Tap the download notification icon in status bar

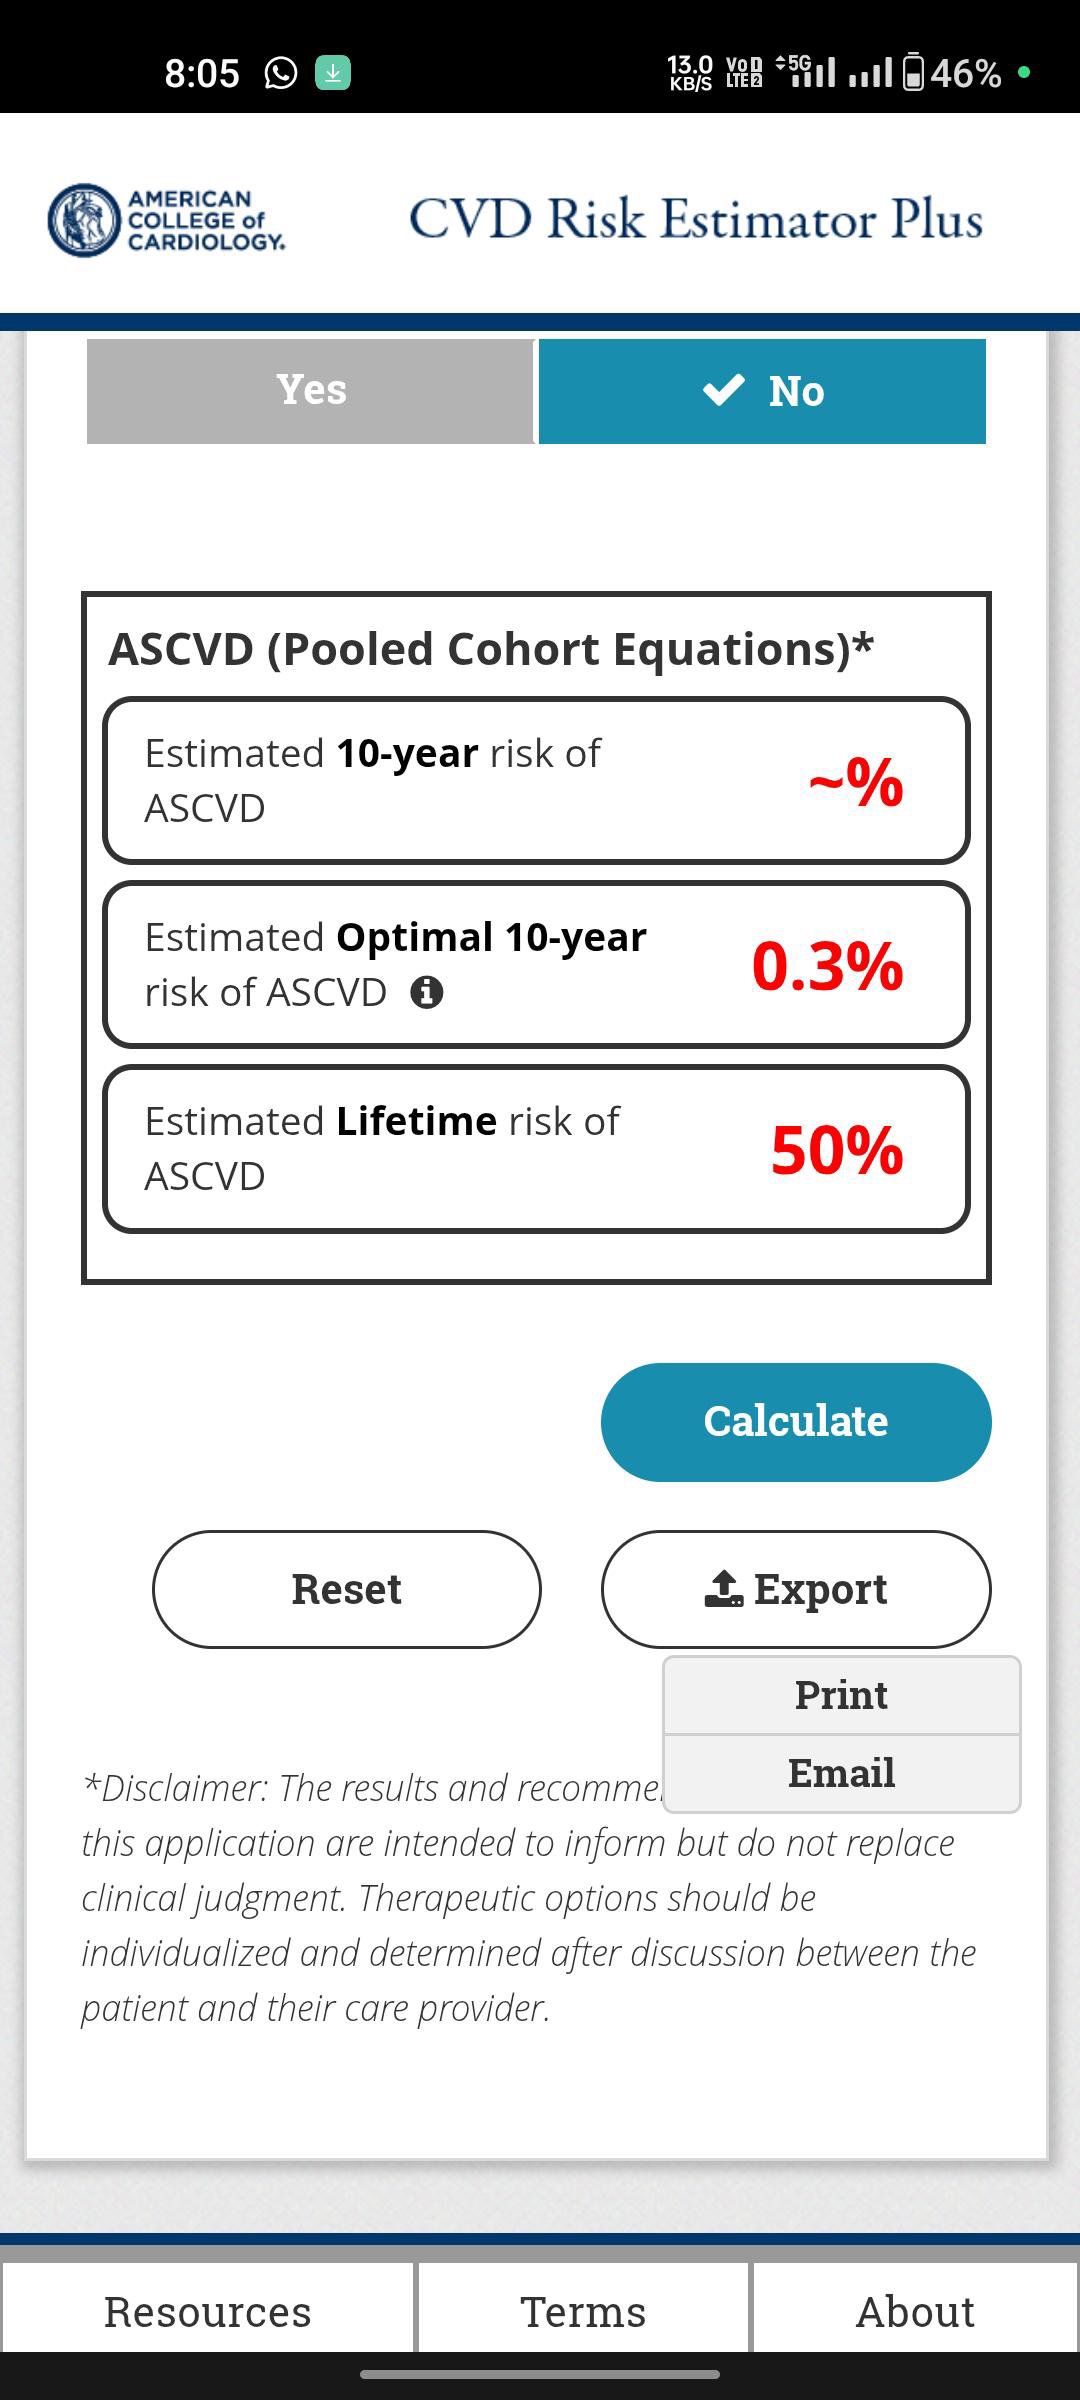pos(333,73)
